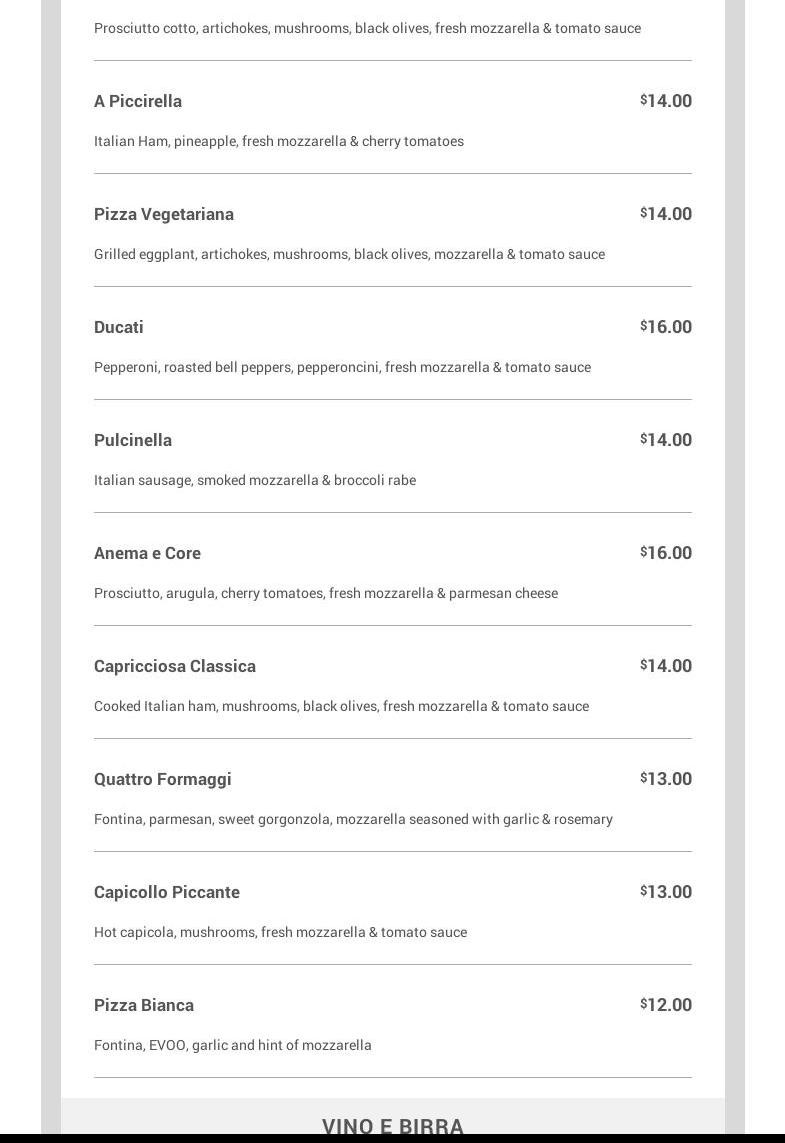This screenshot has width=785, height=1143.
Task: Open the Ducati pizza entry
Action: click(119, 327)
